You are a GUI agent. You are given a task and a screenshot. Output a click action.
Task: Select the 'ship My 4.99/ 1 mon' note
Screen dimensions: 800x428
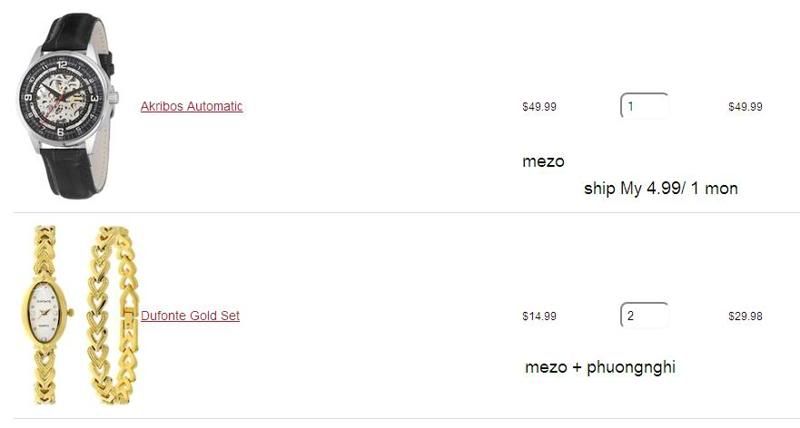click(x=660, y=188)
